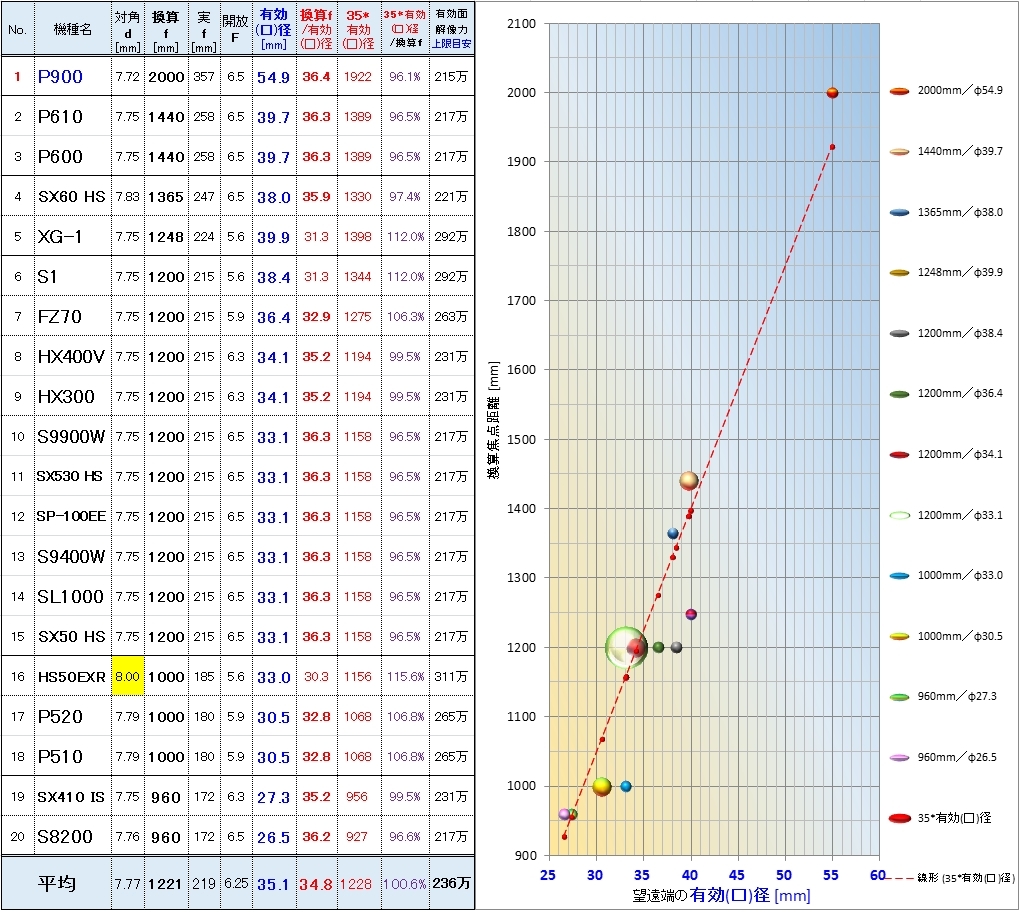This screenshot has width=1020, height=912.
Task: Select the 35*有効(口)径 legend entry
Action: point(941,818)
